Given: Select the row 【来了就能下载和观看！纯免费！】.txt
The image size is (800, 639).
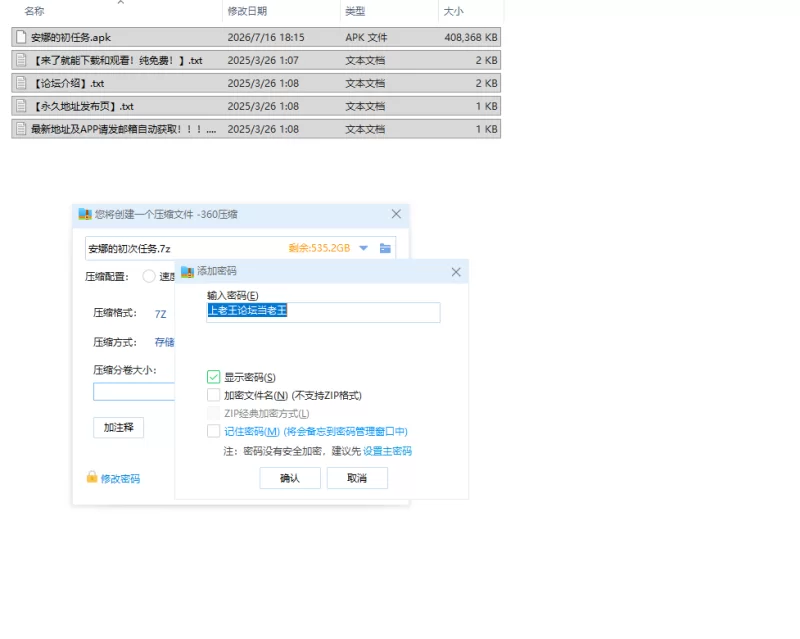Looking at the screenshot, I should tap(256, 60).
